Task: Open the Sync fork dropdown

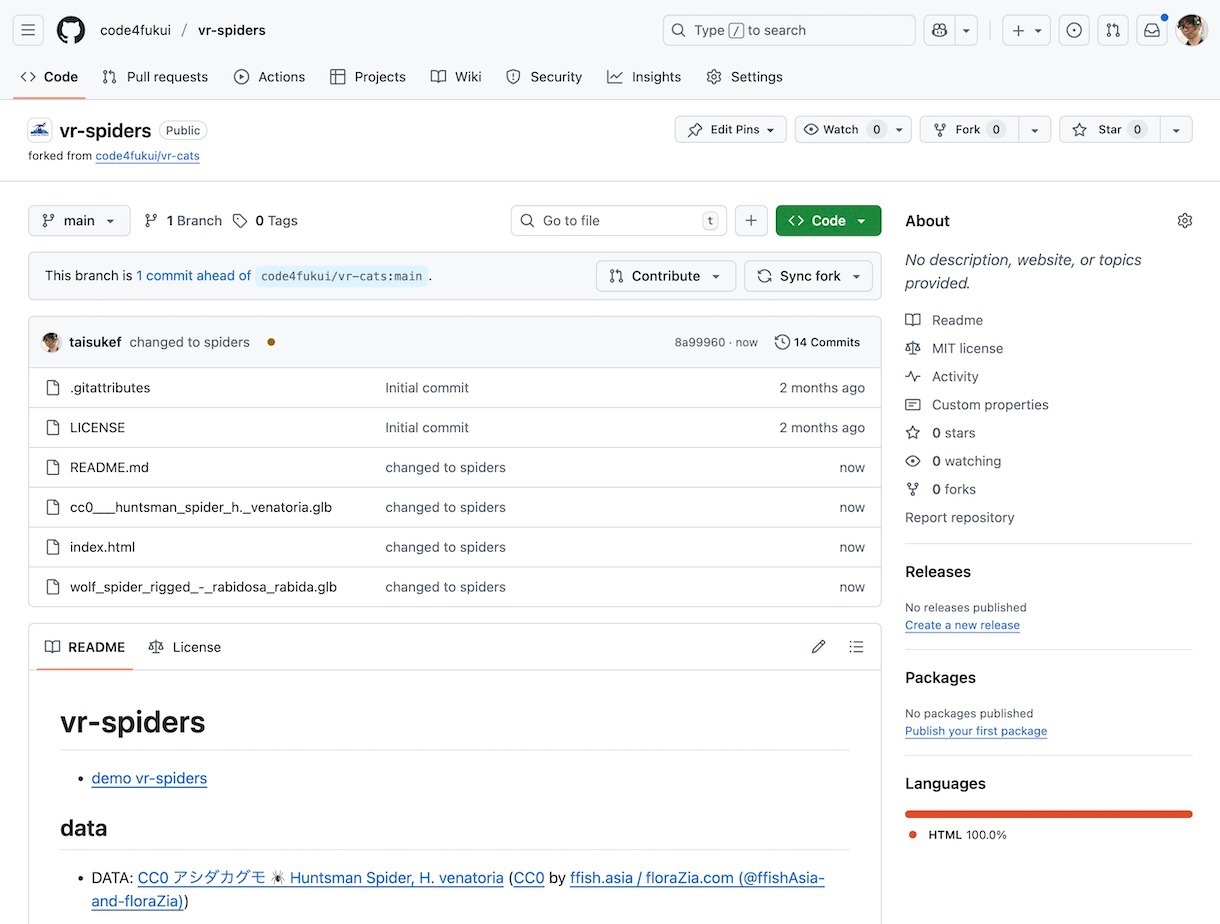Action: coord(808,276)
